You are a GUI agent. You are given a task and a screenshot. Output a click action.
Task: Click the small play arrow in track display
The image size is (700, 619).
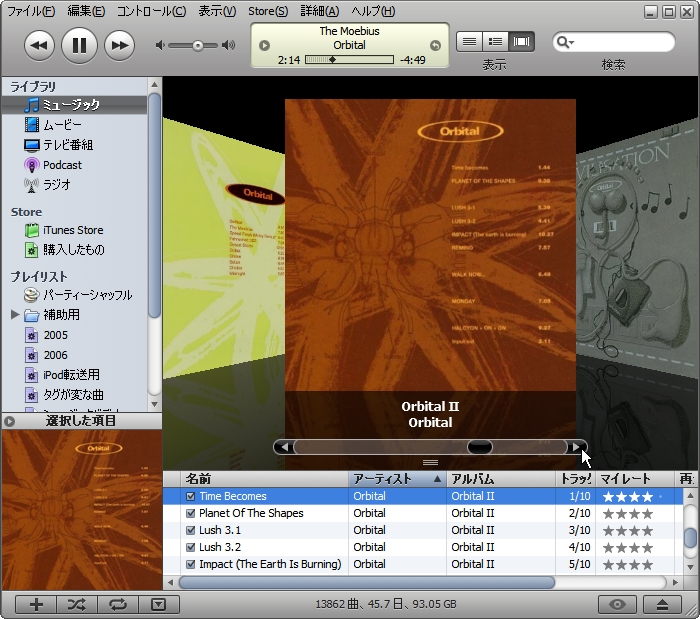click(x=264, y=46)
